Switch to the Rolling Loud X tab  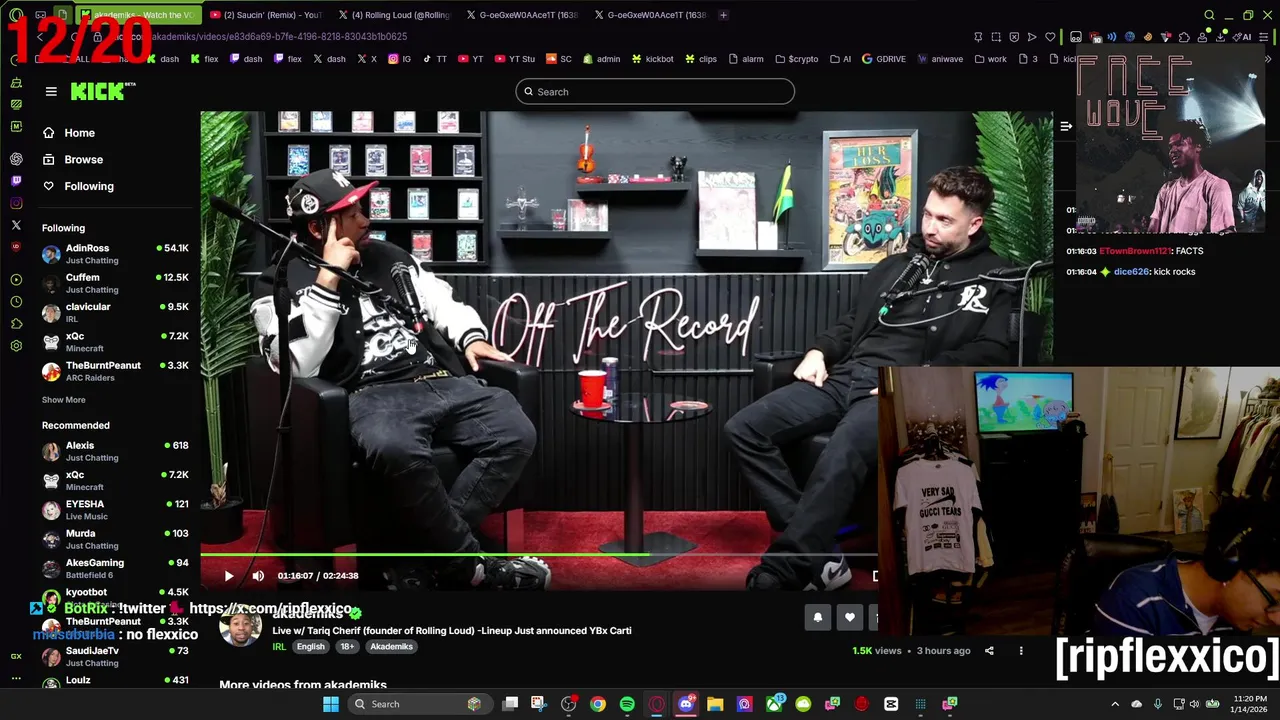click(x=396, y=15)
